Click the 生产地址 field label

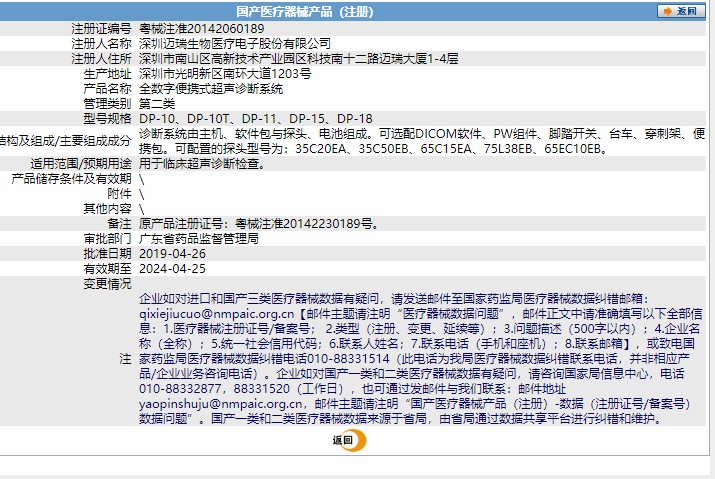point(107,74)
